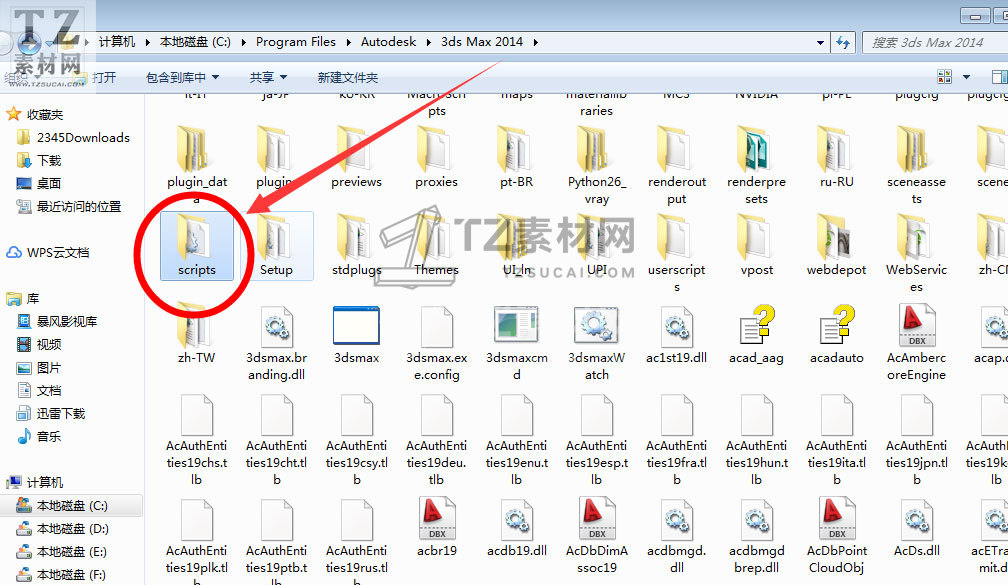Select the Setup folder
The height and width of the screenshot is (585, 1008).
point(276,246)
